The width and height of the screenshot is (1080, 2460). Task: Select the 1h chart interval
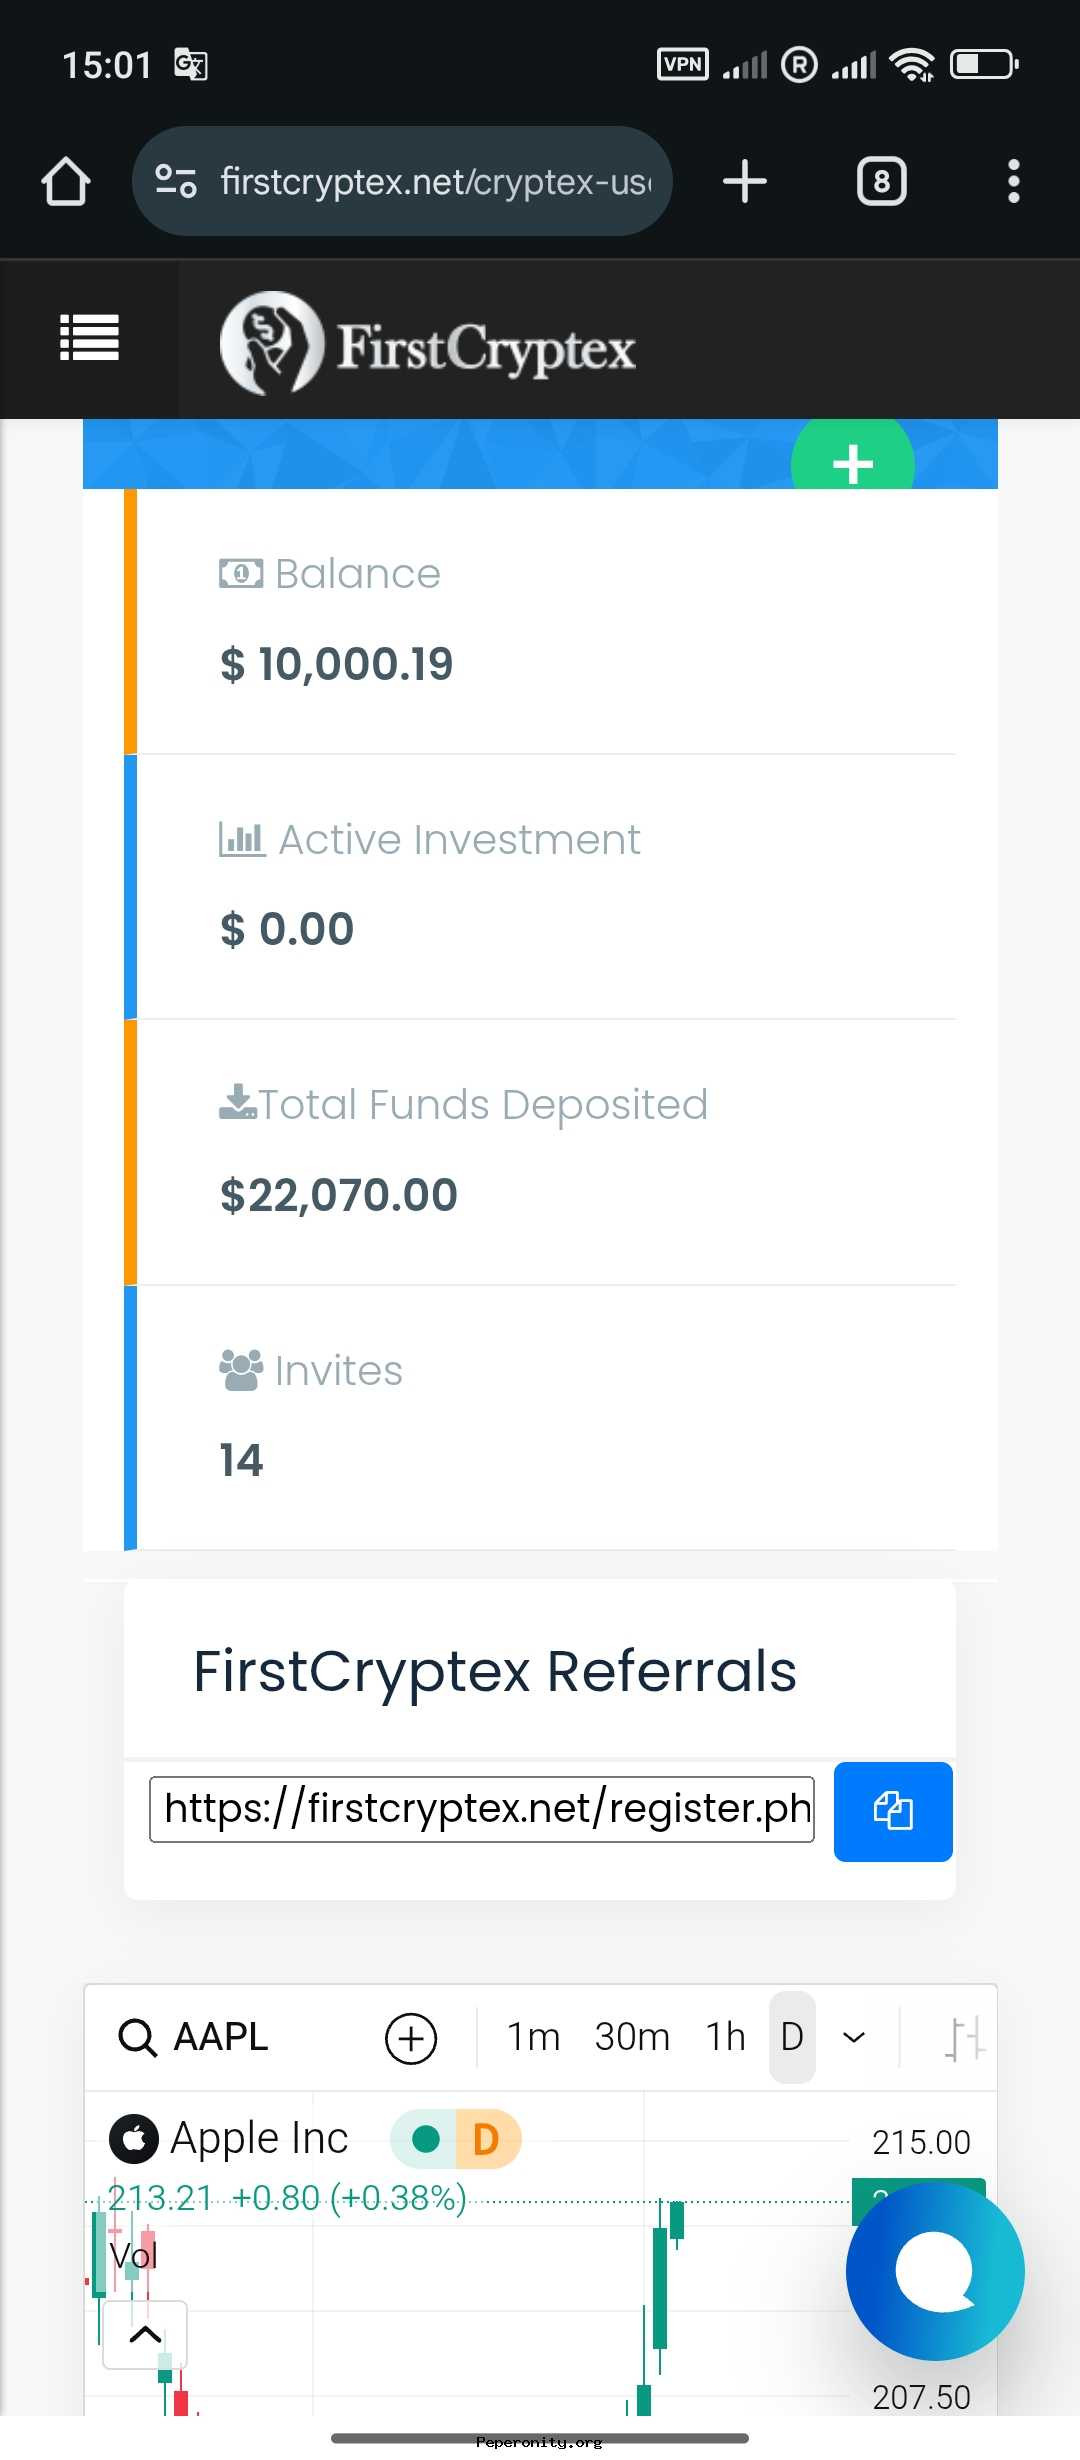[x=726, y=2037]
